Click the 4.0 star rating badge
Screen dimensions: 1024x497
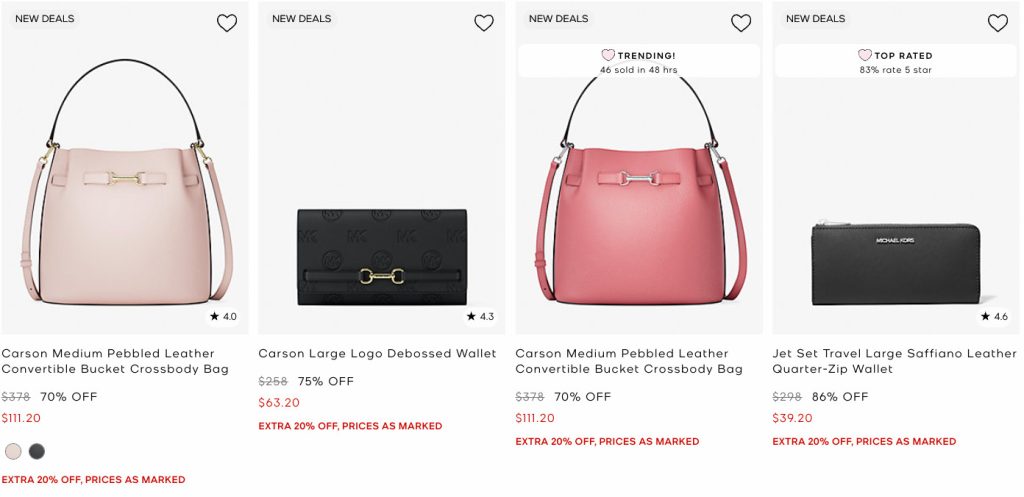pos(223,317)
